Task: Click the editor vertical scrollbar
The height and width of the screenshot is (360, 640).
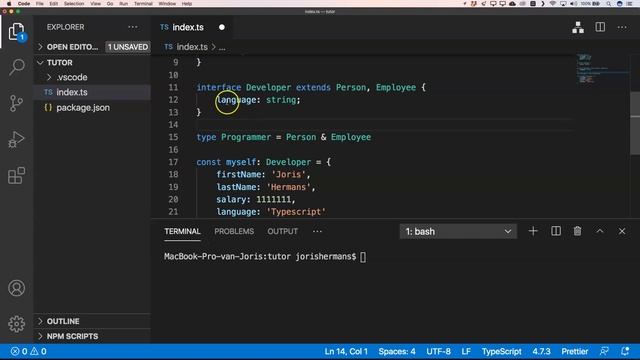Action: 635,124
